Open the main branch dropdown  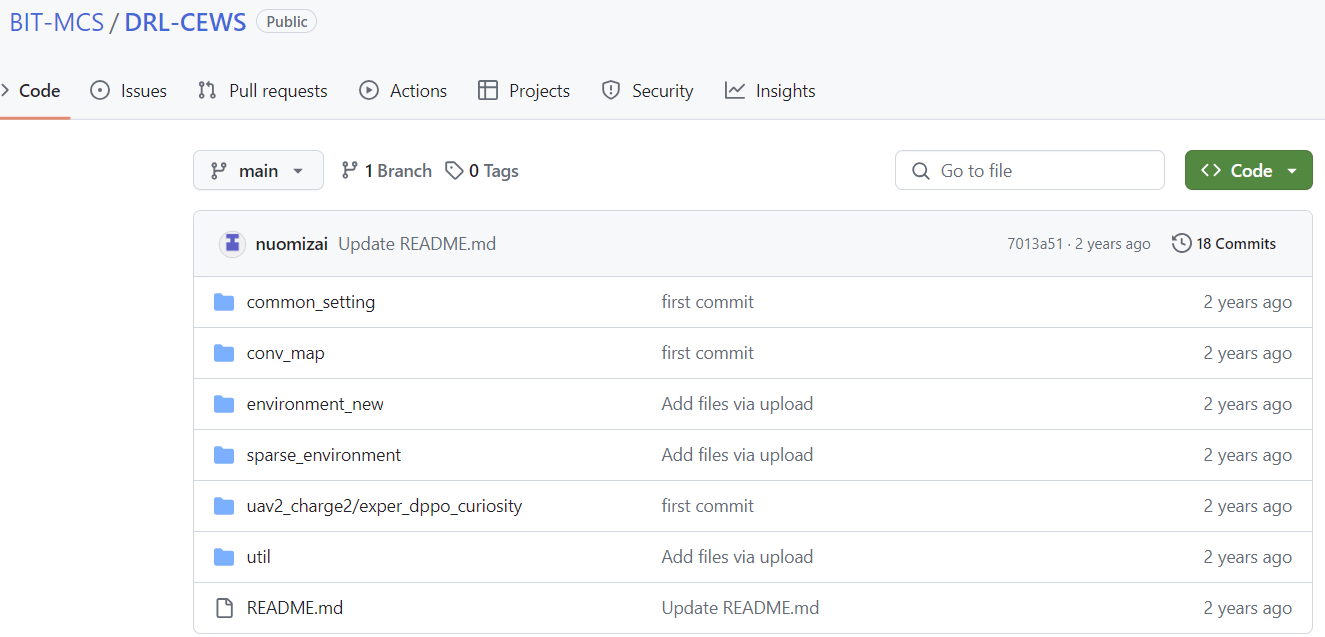[x=258, y=171]
